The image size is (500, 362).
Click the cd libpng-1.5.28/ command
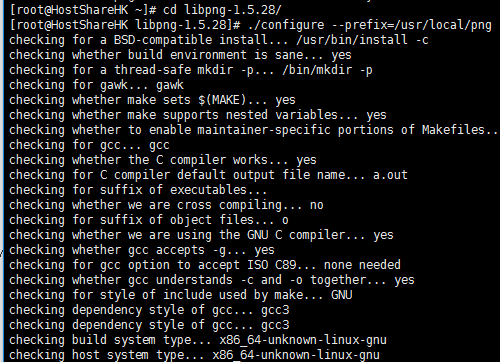(x=222, y=10)
